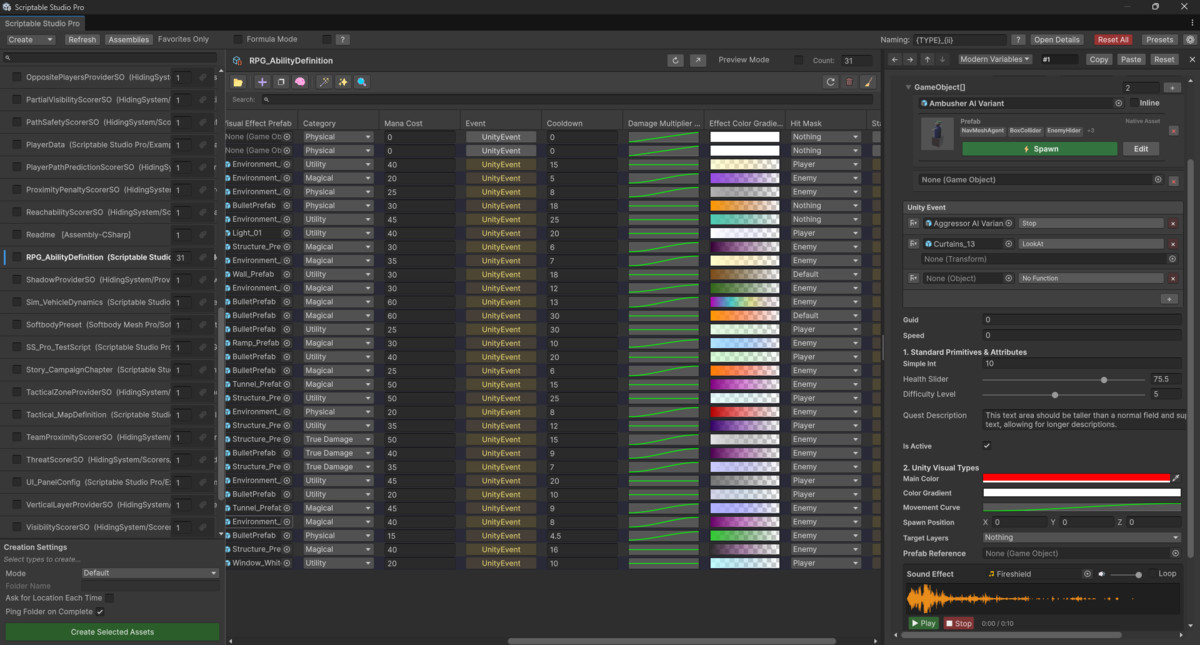Open the folder icon in the table toolbar
Screen dimensions: 1200x645
click(238, 83)
